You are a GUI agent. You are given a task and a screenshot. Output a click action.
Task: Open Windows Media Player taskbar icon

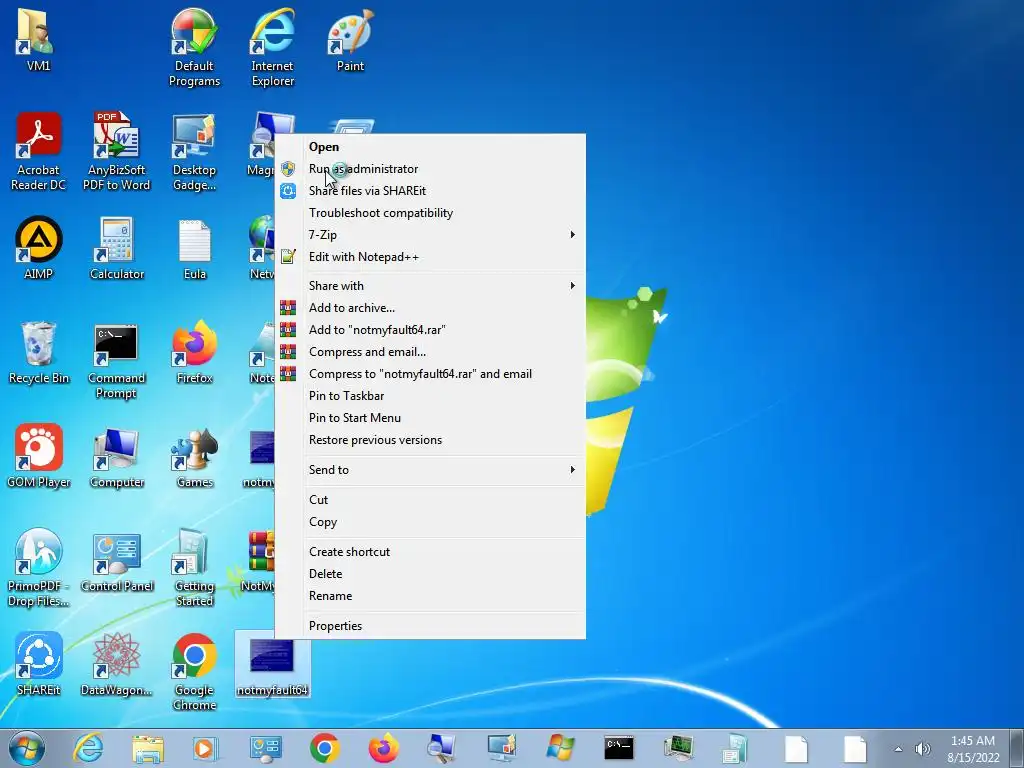click(205, 748)
